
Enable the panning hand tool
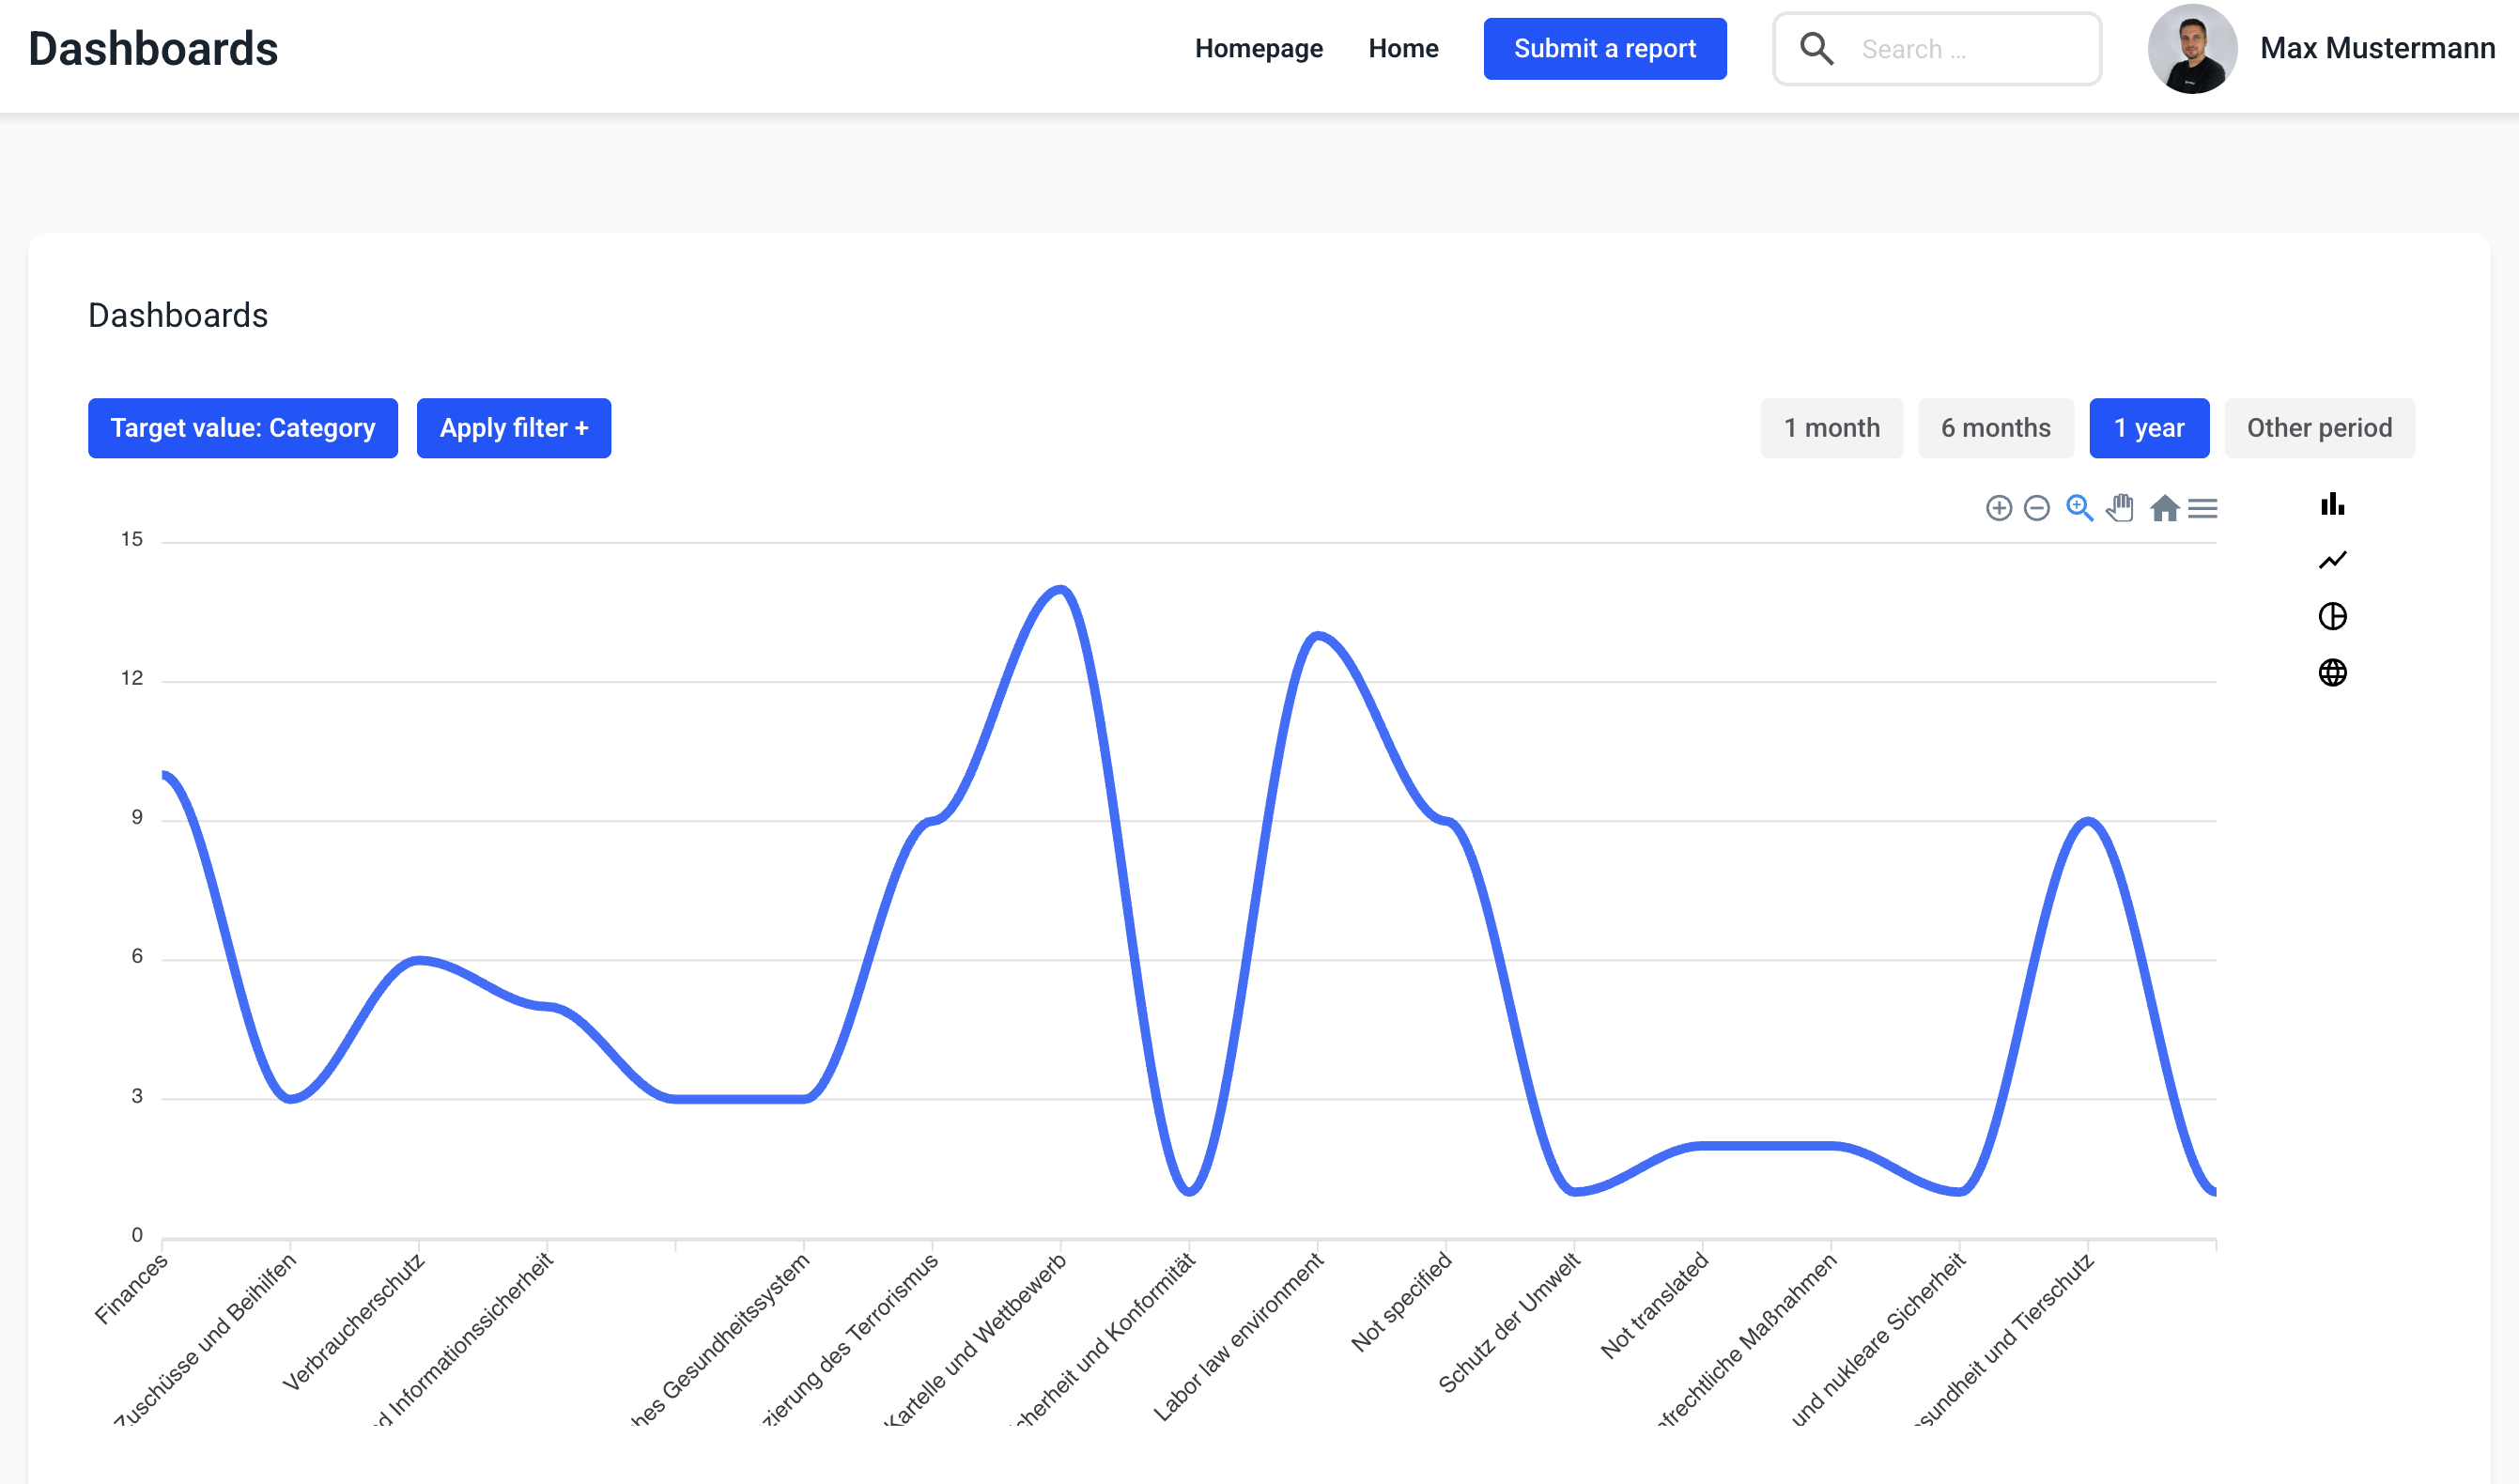point(2120,508)
